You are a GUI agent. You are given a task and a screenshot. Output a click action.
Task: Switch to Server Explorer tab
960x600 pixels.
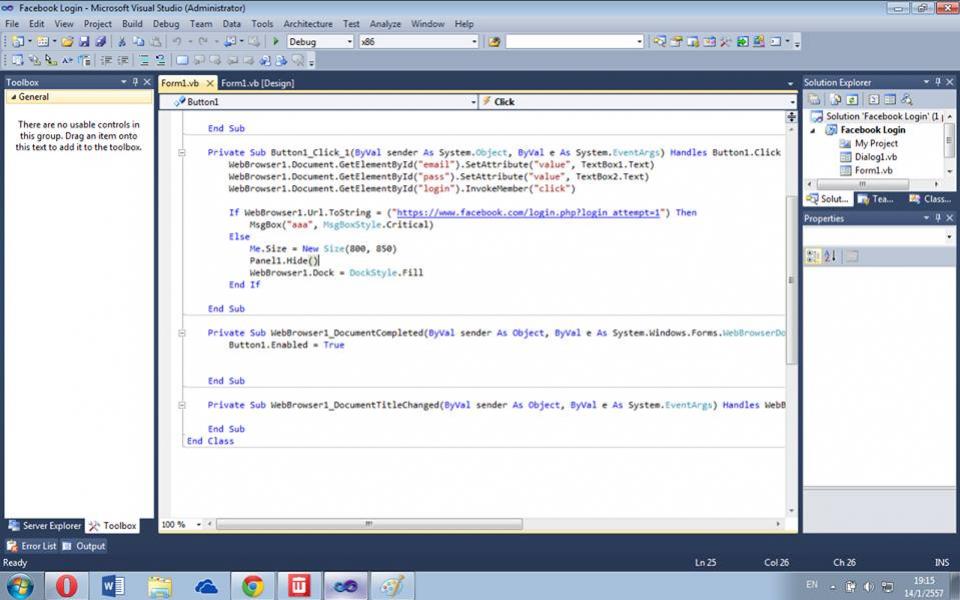coord(45,526)
